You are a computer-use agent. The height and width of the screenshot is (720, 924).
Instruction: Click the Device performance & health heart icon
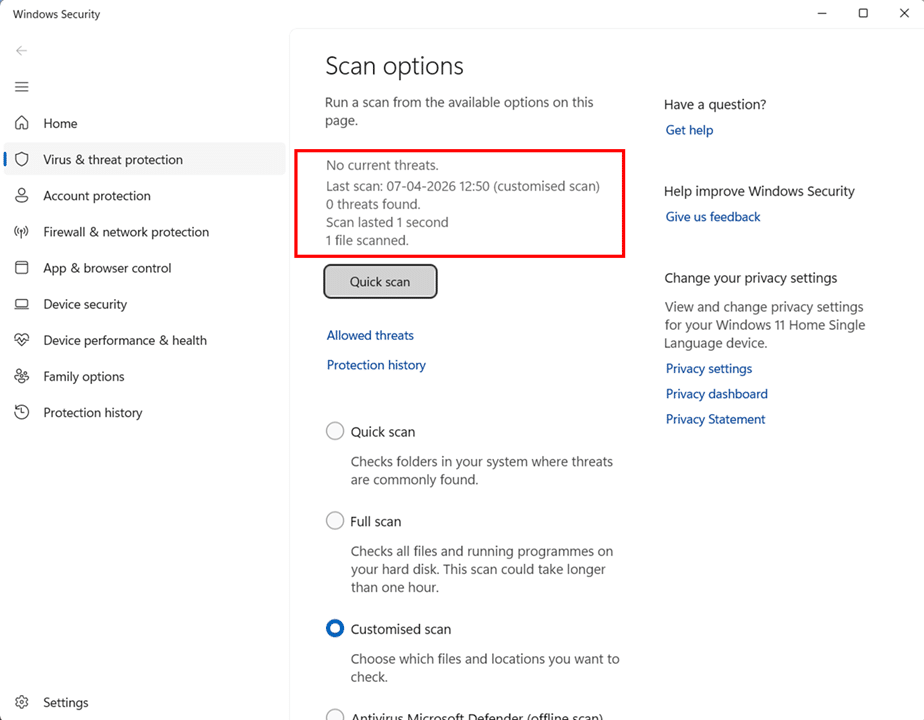22,340
